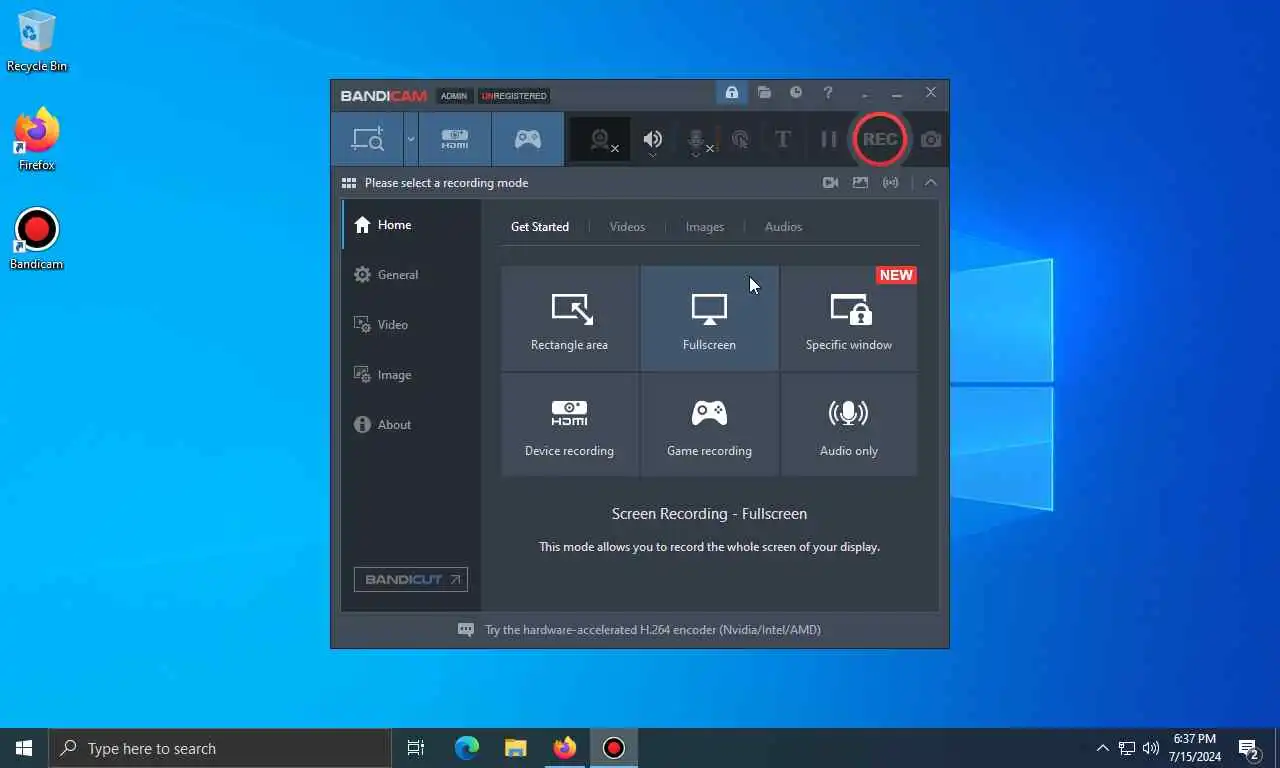Choose the Specific window recording tile
The height and width of the screenshot is (768, 1280).
click(849, 318)
